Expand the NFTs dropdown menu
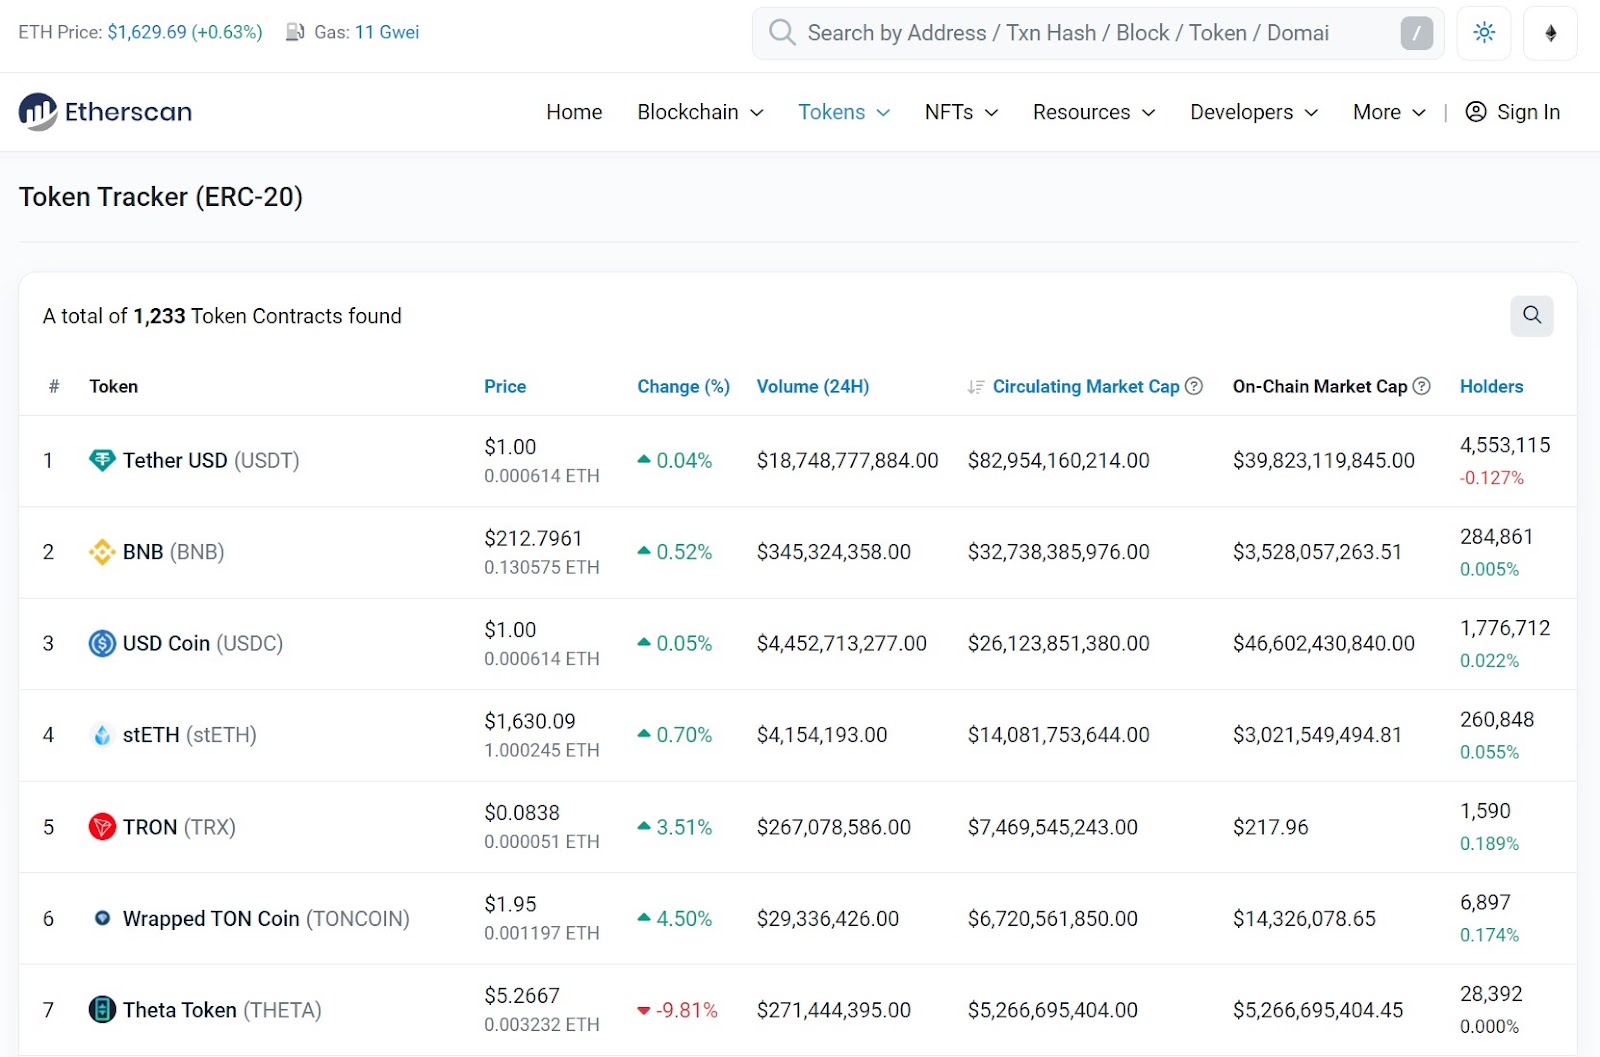Image resolution: width=1600 pixels, height=1057 pixels. 961,112
